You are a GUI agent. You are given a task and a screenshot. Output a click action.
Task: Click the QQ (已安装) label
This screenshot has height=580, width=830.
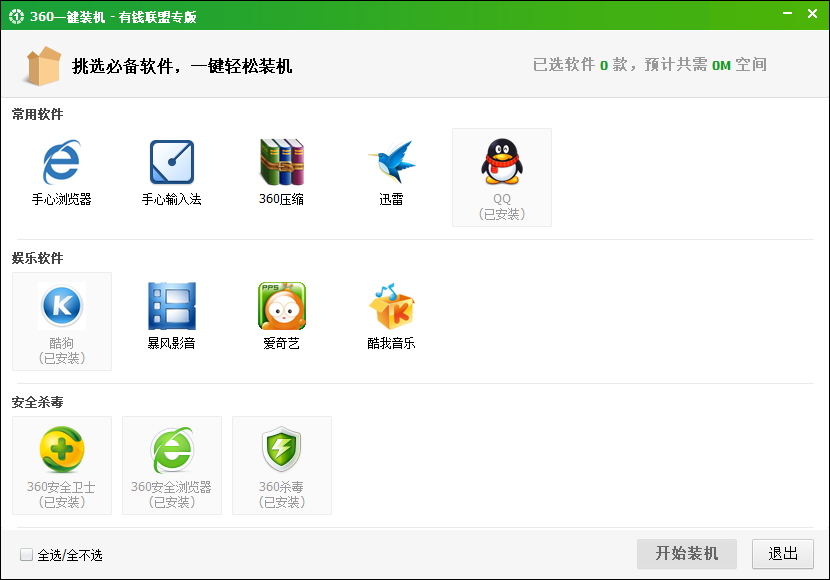(x=502, y=207)
